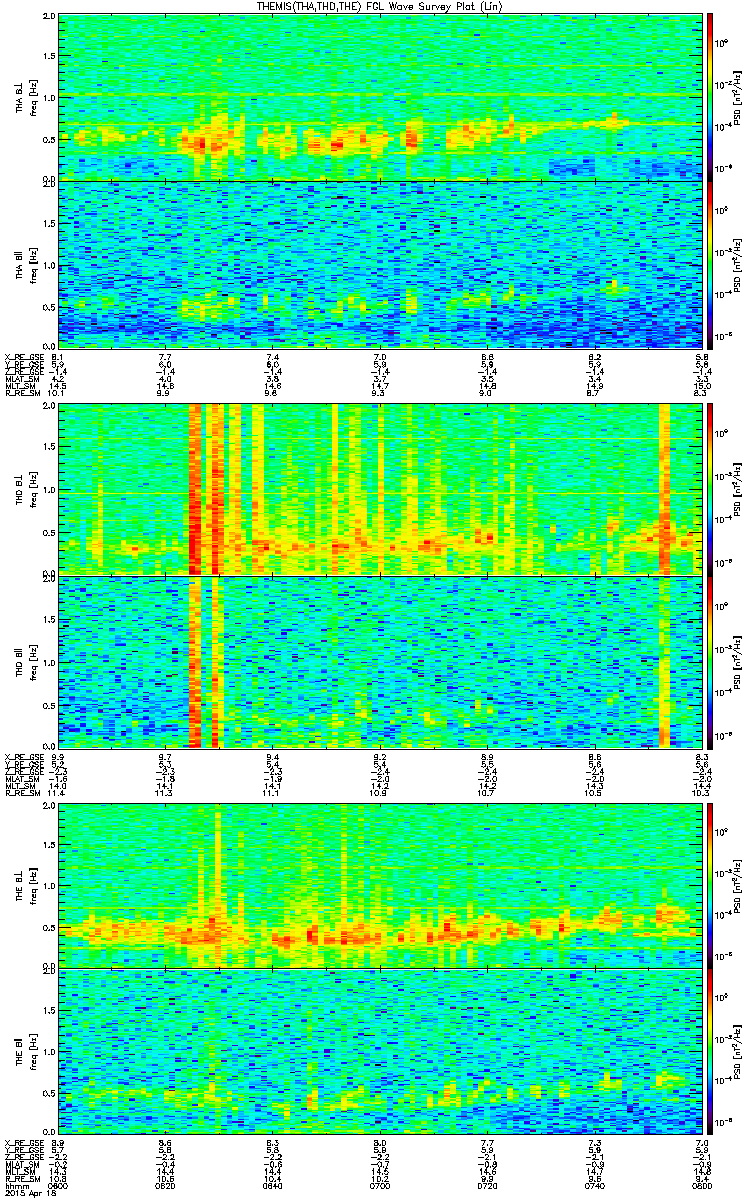Click inside the THE BII spectrogram panel
The height and width of the screenshot is (1200, 750).
tap(380, 1052)
